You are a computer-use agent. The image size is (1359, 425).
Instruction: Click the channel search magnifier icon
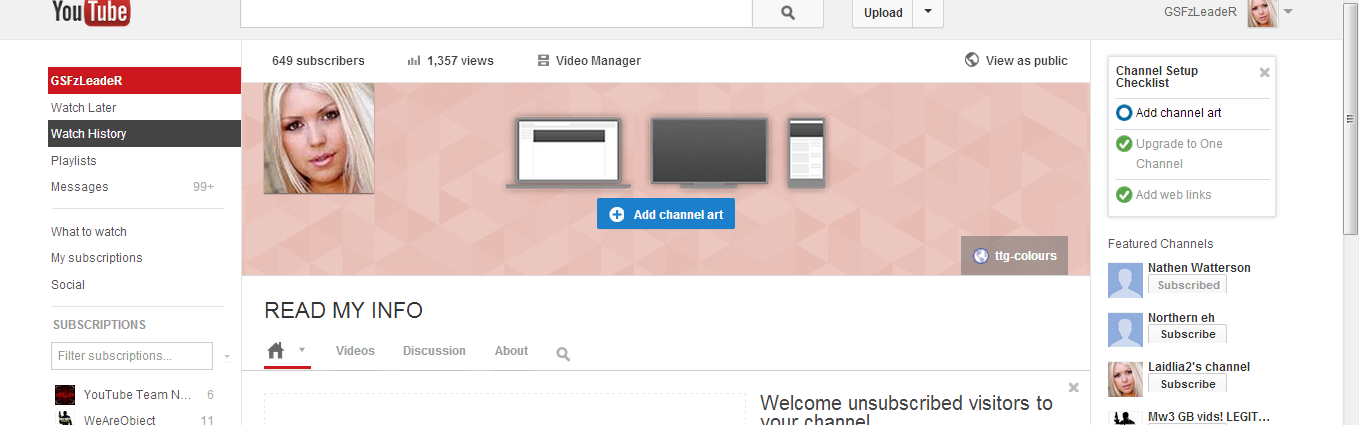(x=563, y=354)
